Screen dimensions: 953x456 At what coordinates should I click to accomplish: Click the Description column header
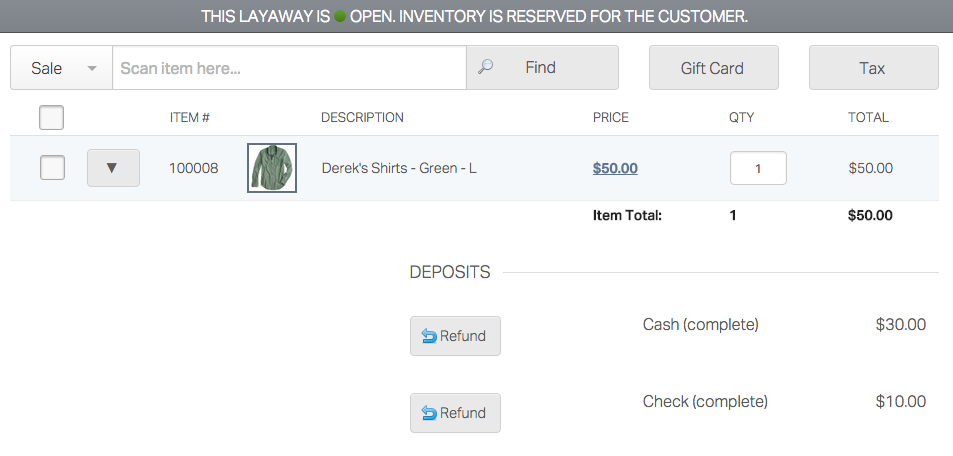coord(362,118)
